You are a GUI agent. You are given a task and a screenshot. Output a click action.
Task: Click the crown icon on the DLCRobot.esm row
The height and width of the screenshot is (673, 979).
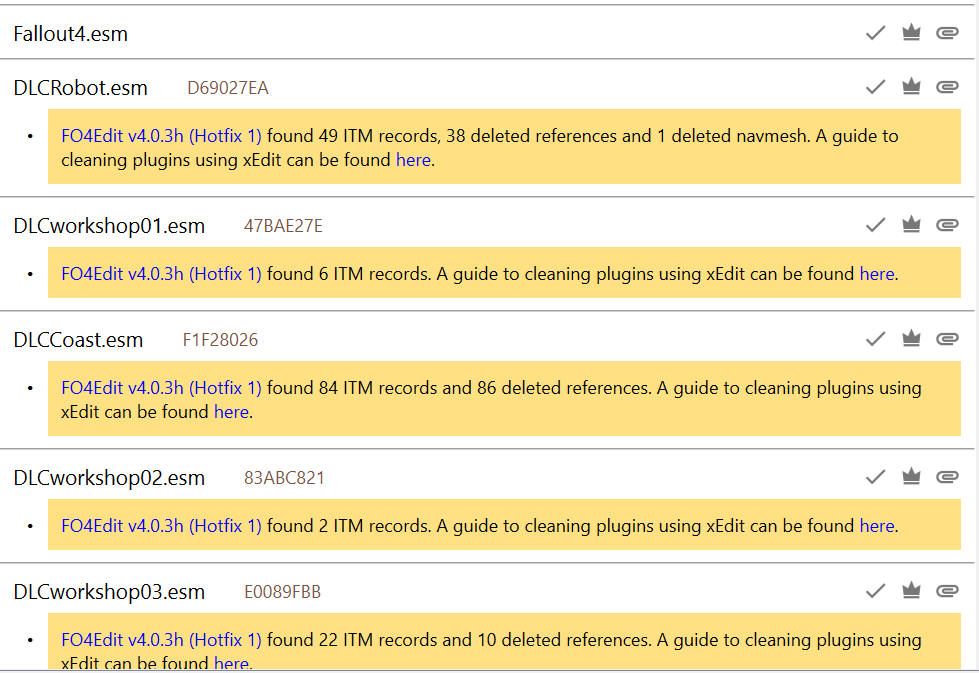tap(911, 87)
